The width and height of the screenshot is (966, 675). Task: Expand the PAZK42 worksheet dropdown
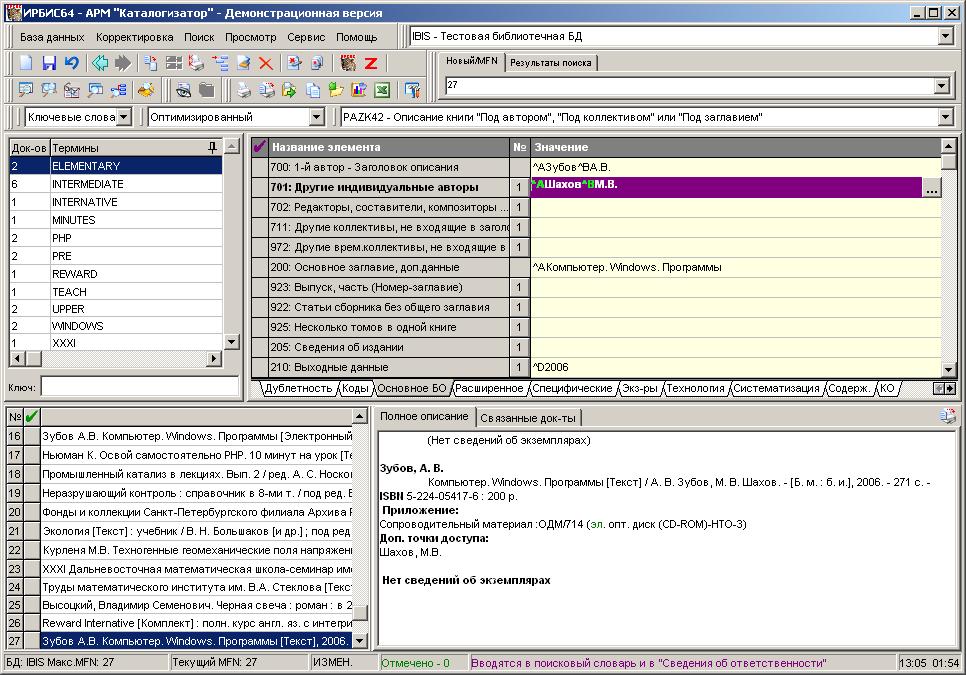(x=946, y=116)
